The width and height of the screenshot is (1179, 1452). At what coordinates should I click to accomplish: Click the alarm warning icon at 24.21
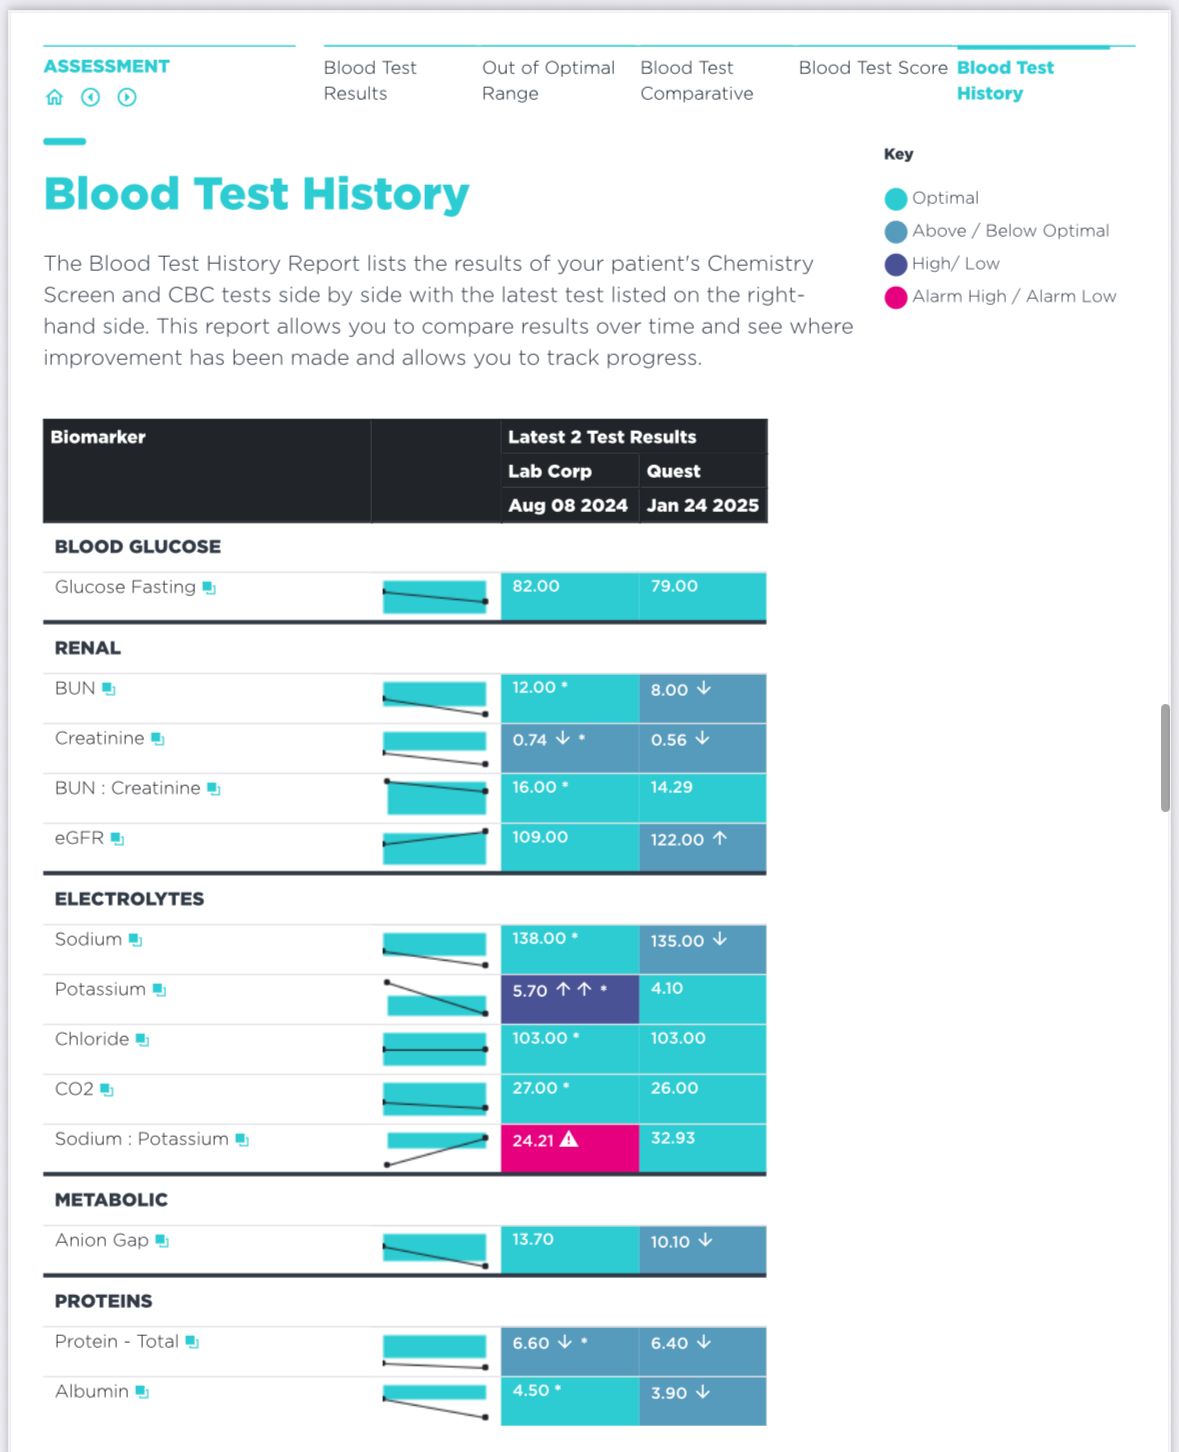point(569,1139)
